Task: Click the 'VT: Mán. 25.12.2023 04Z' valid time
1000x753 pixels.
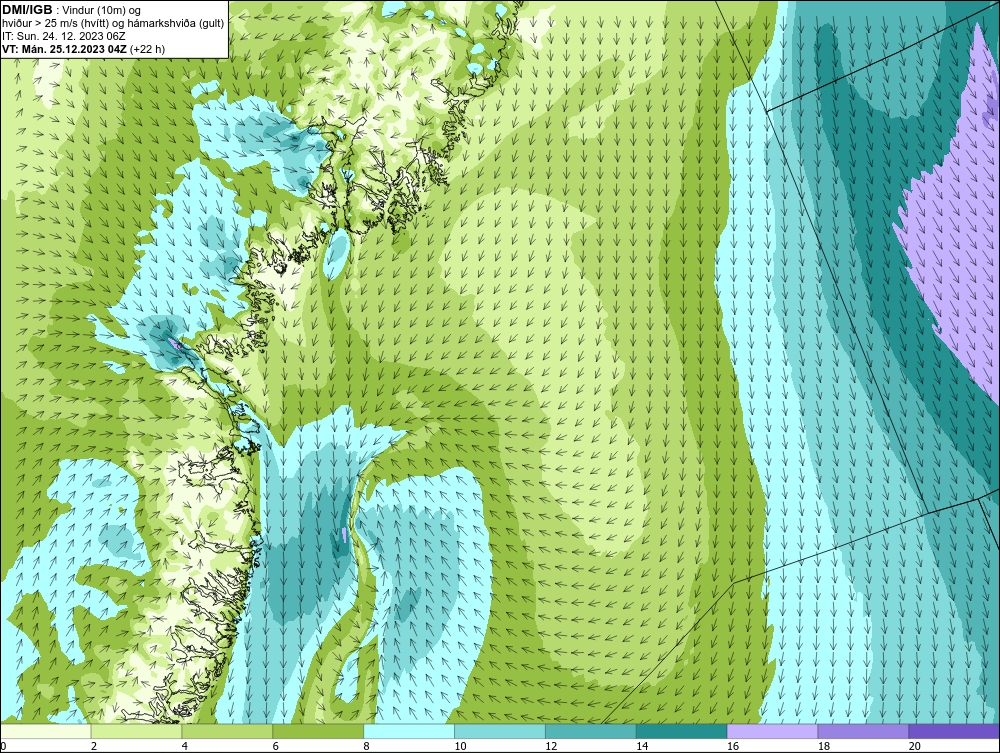Action: coord(64,49)
